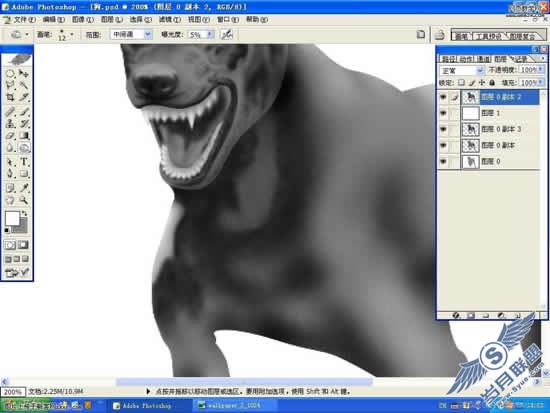Click the foreground color swatch
Image resolution: width=550 pixels, height=413 pixels.
12,218
